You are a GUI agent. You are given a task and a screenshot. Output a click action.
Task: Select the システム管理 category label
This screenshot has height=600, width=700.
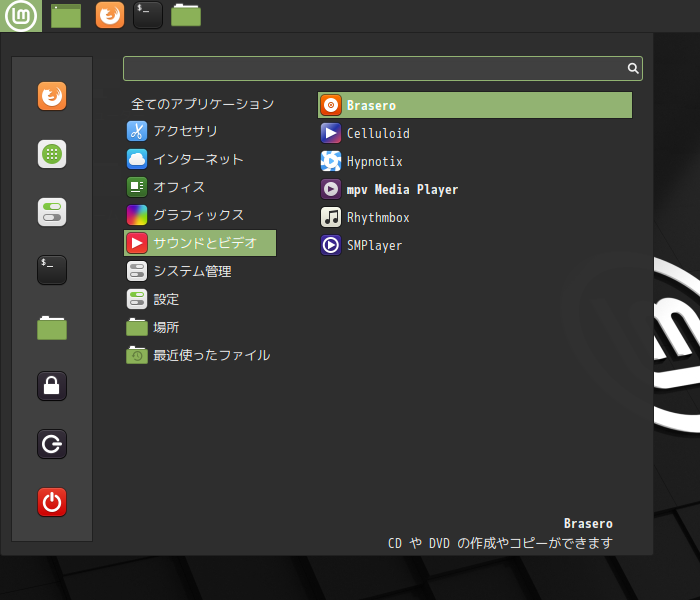(192, 271)
